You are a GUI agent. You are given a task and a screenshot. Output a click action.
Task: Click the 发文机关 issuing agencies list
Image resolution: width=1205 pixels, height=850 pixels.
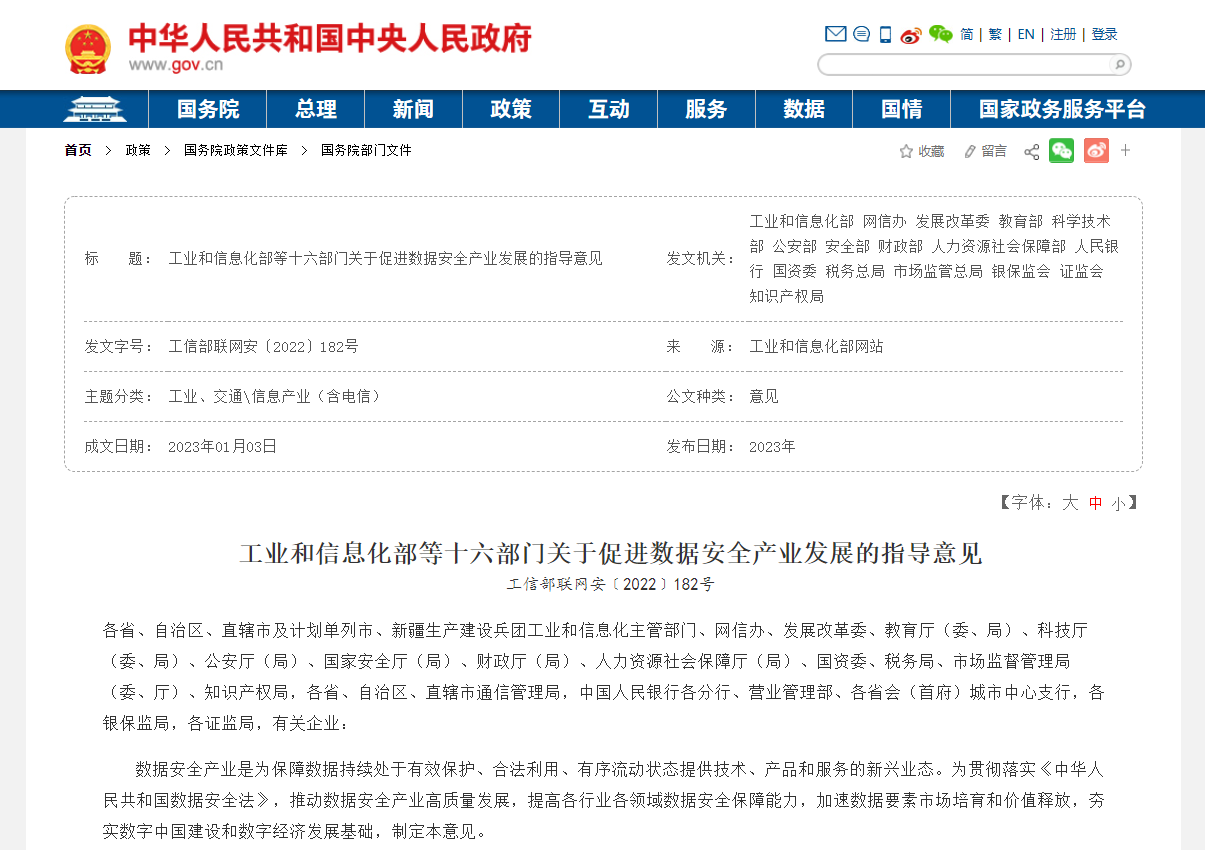pos(934,259)
